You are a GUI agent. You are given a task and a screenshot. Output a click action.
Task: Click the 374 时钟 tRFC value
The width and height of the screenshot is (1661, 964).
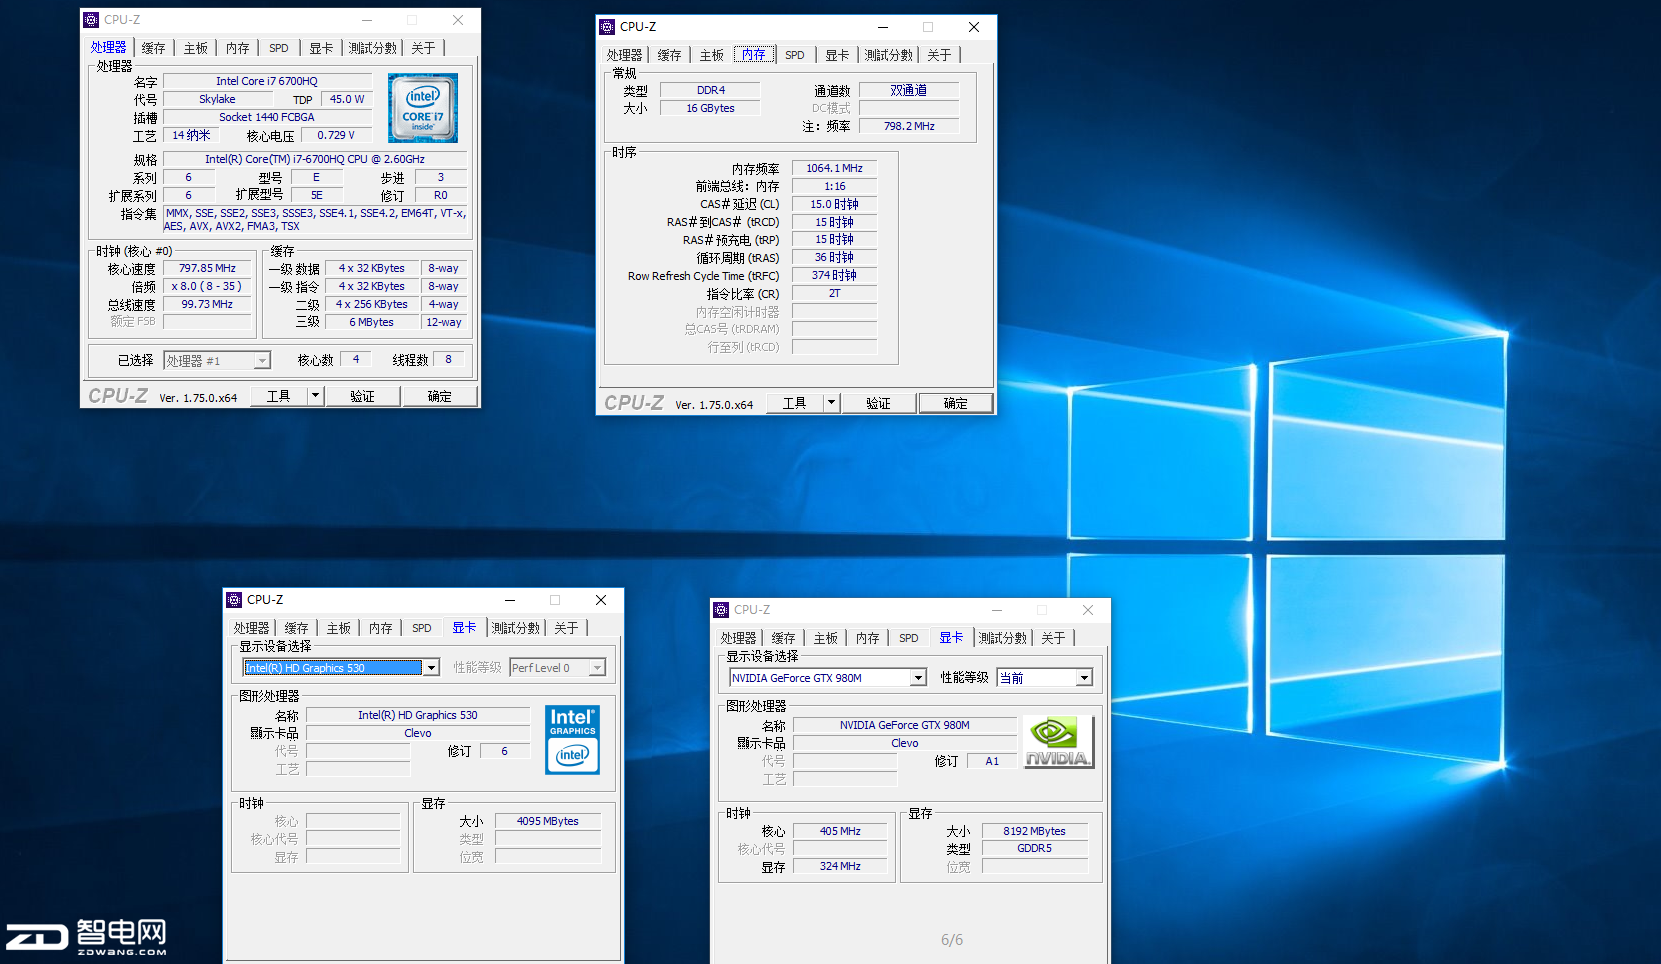(834, 275)
